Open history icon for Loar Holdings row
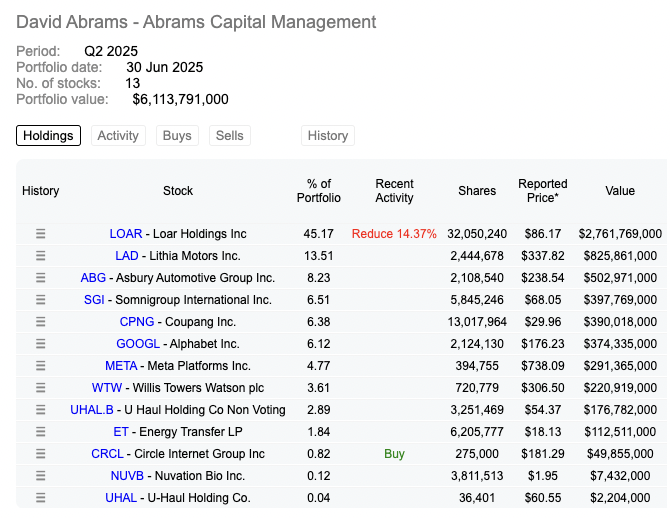670x518 pixels. point(41,234)
